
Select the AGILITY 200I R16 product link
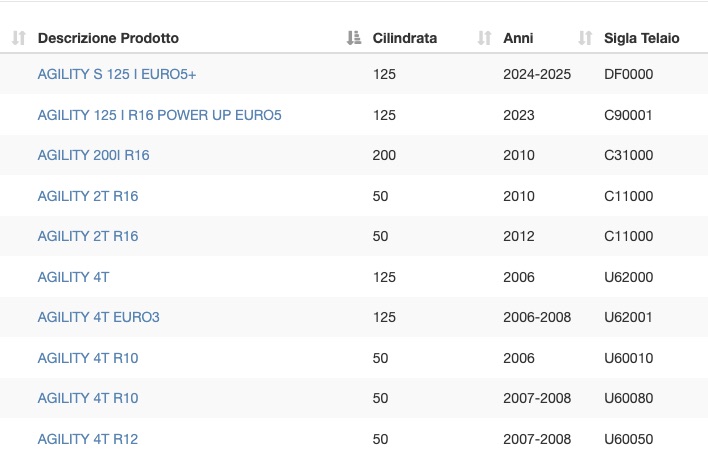(x=93, y=155)
